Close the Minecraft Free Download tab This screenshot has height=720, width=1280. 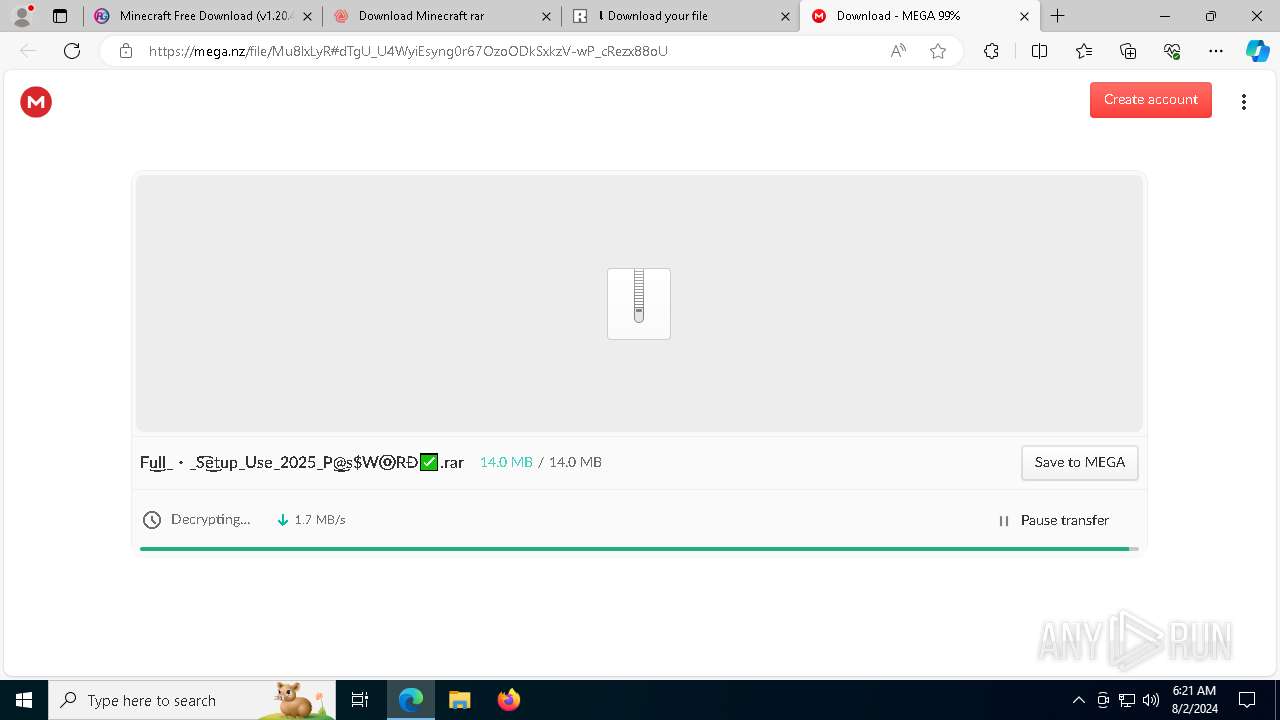point(307,16)
